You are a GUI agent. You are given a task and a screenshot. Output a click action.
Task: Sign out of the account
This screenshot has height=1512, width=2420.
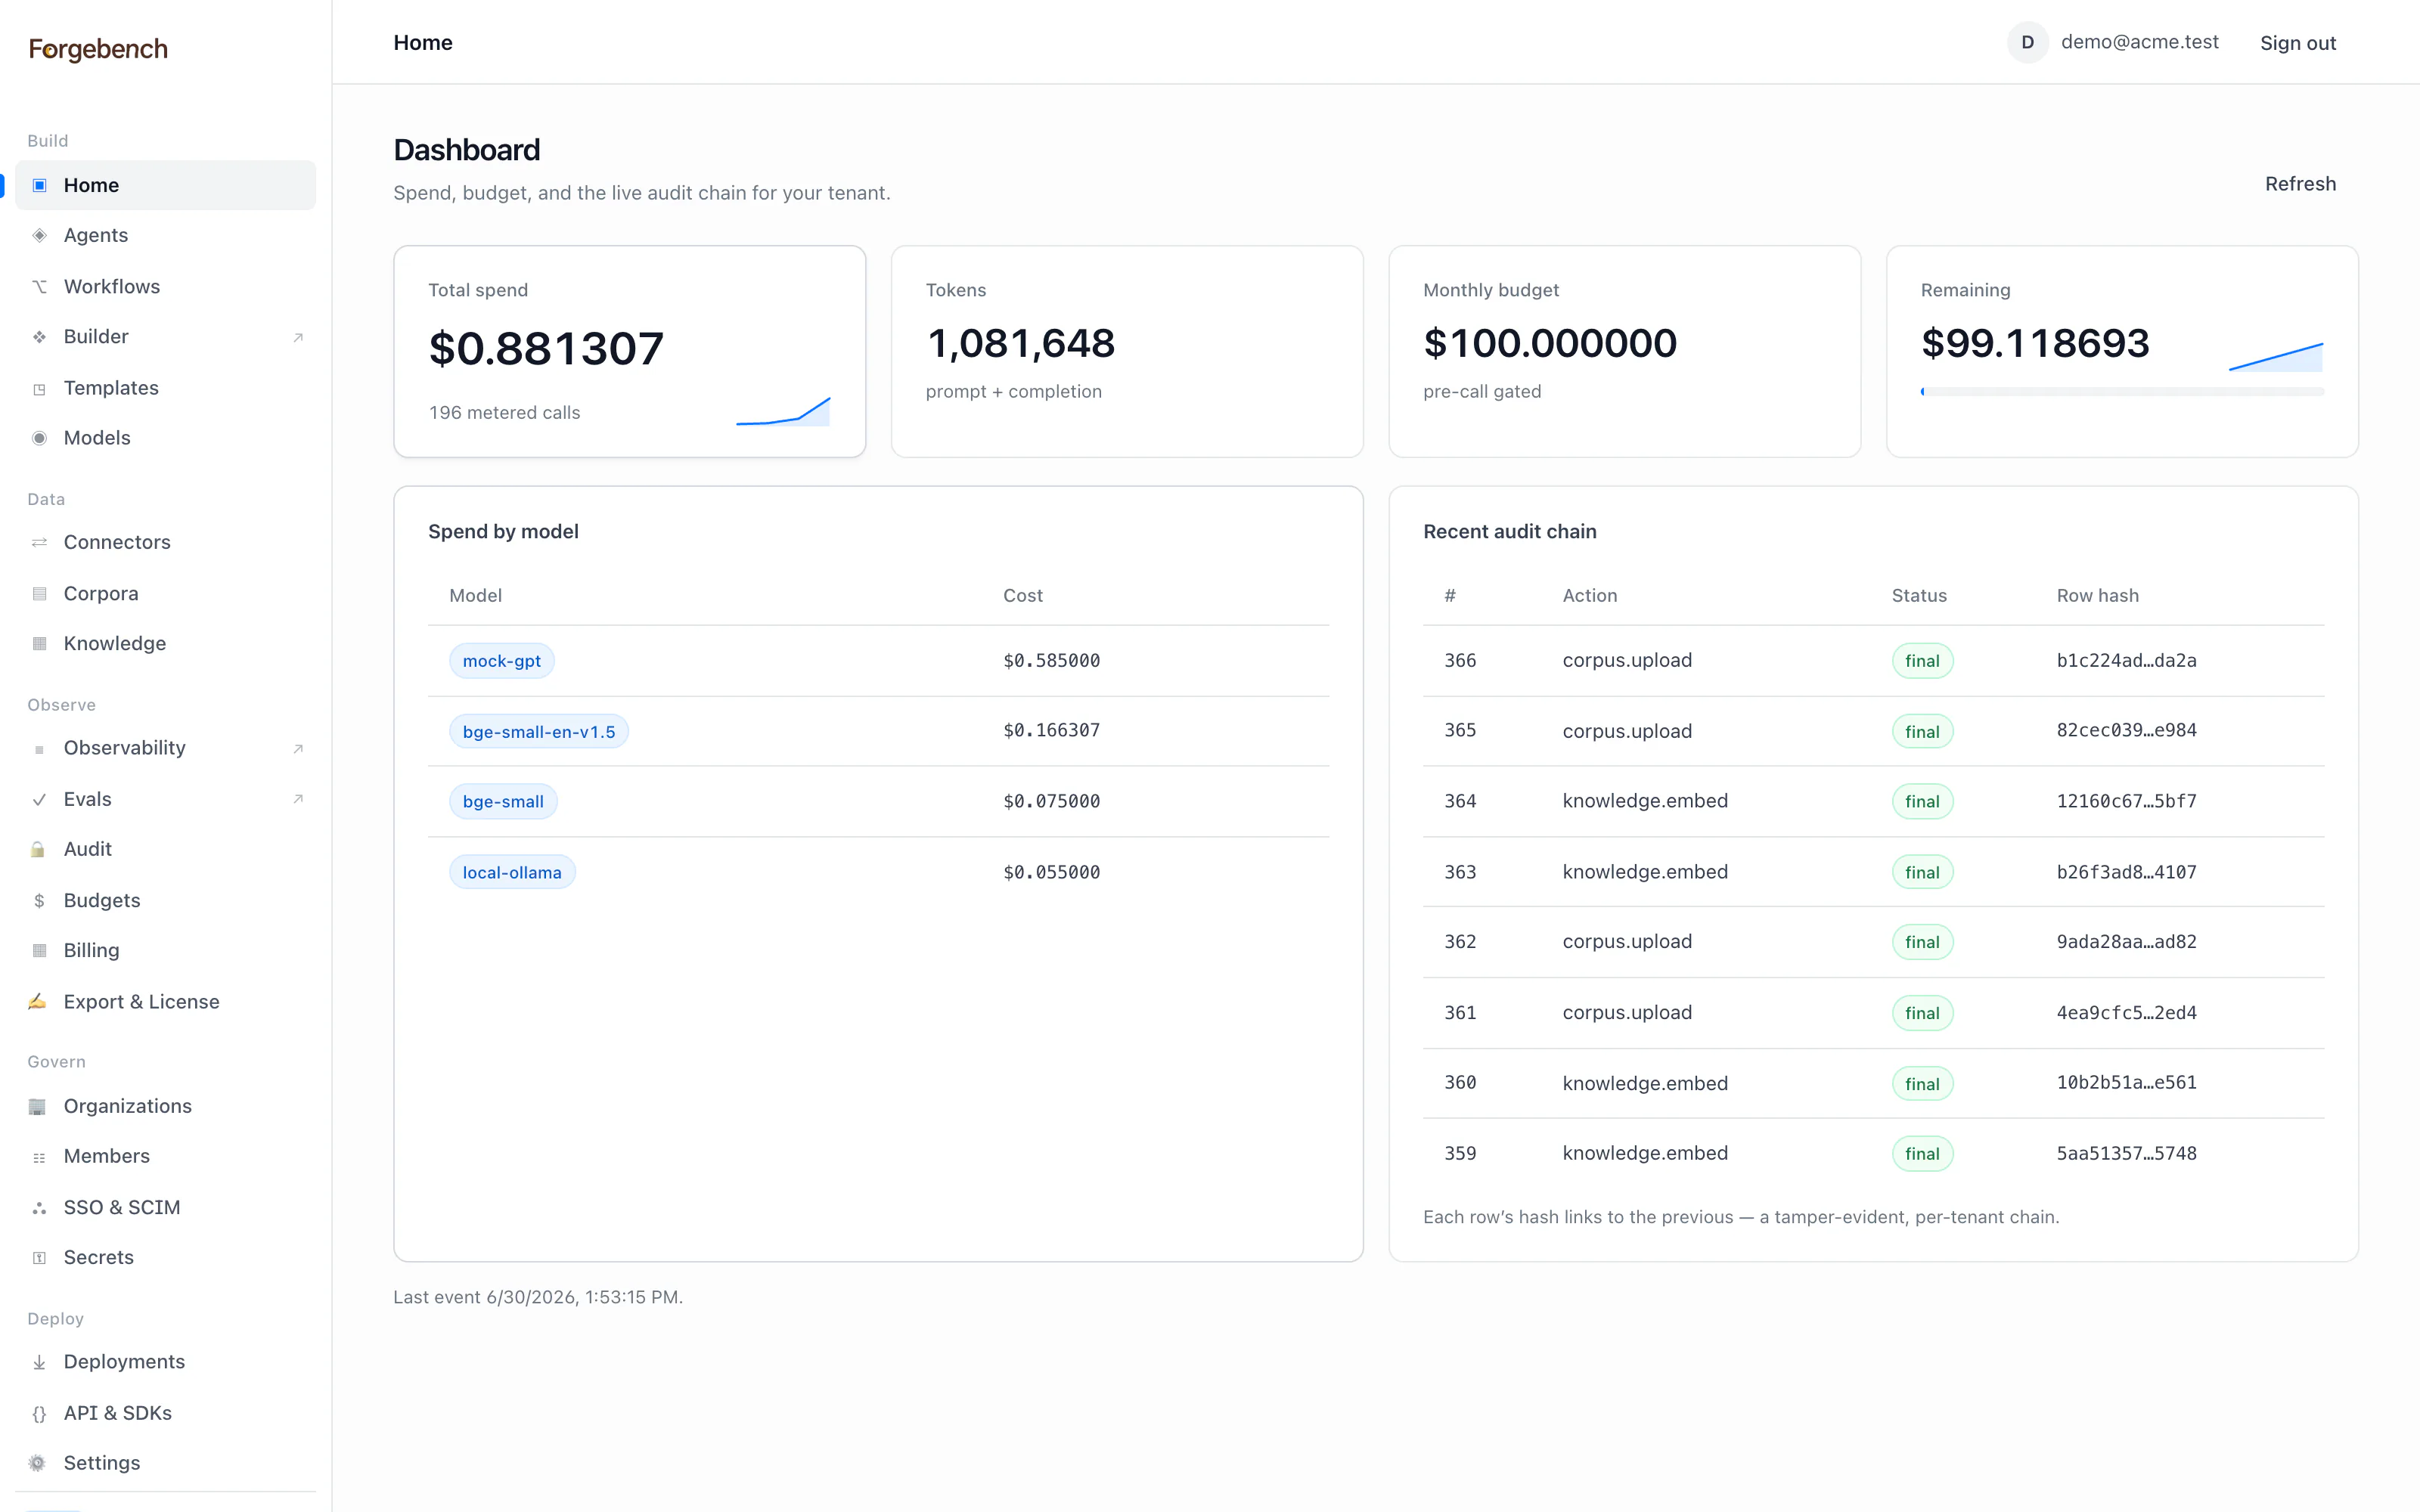coord(2297,43)
